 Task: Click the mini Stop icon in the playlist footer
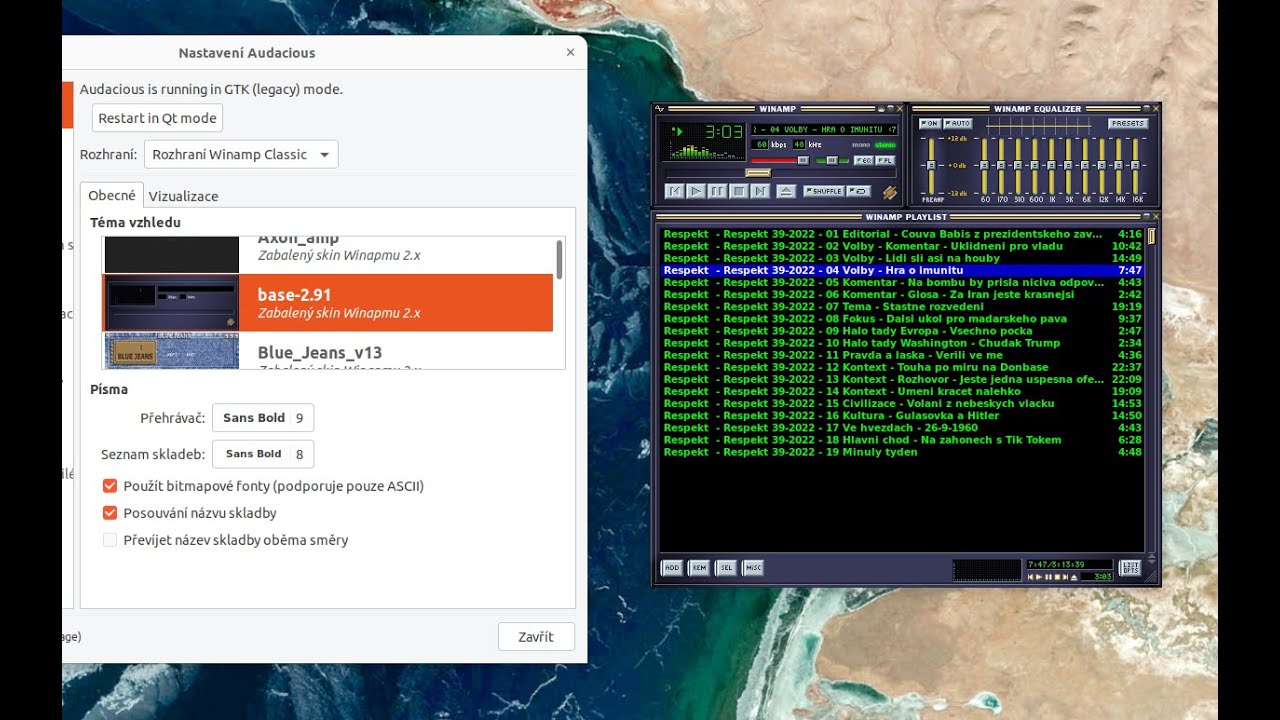[1057, 577]
